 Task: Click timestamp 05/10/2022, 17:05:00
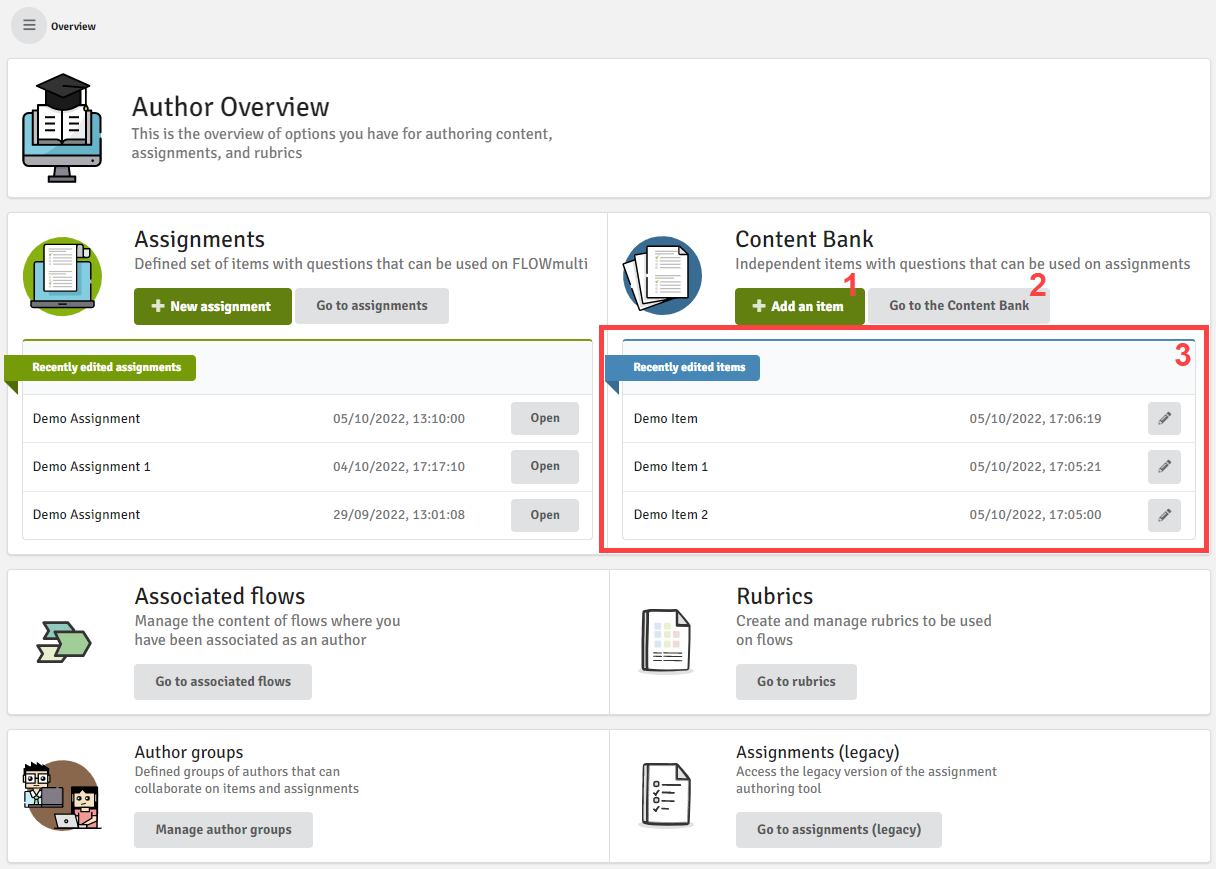click(x=1035, y=515)
